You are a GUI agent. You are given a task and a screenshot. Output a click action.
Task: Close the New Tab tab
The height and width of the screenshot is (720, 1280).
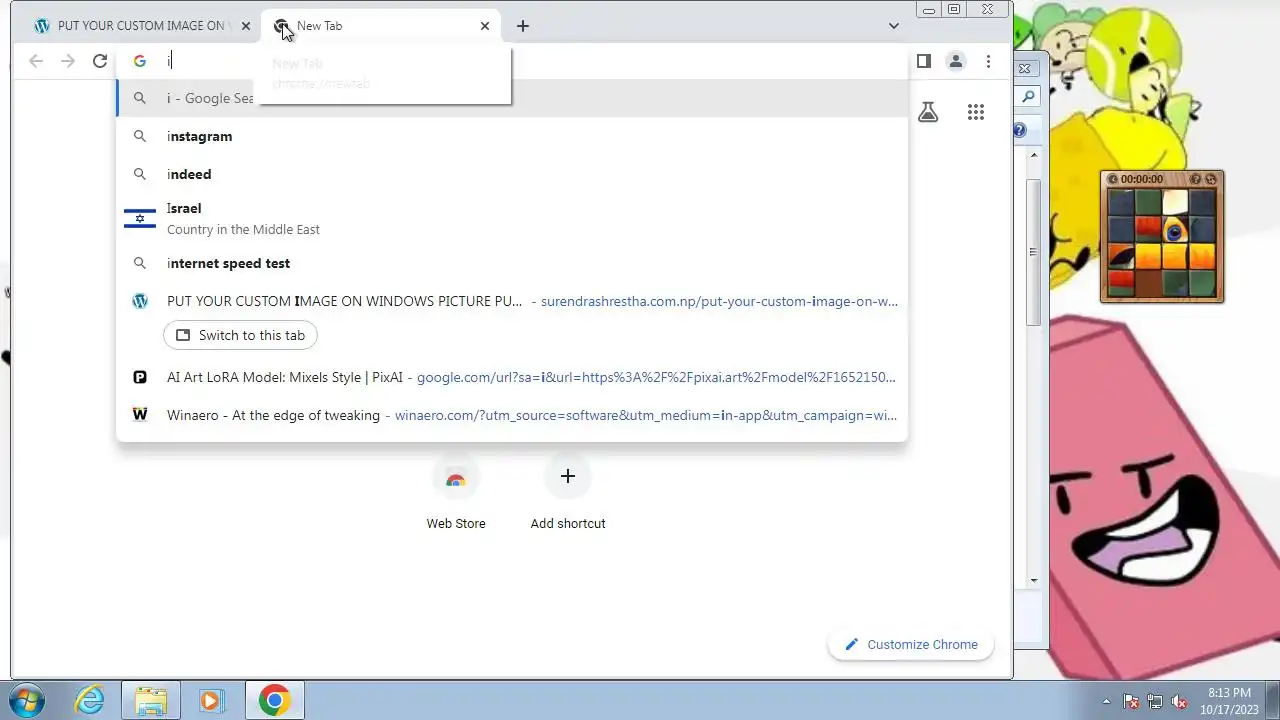point(485,26)
